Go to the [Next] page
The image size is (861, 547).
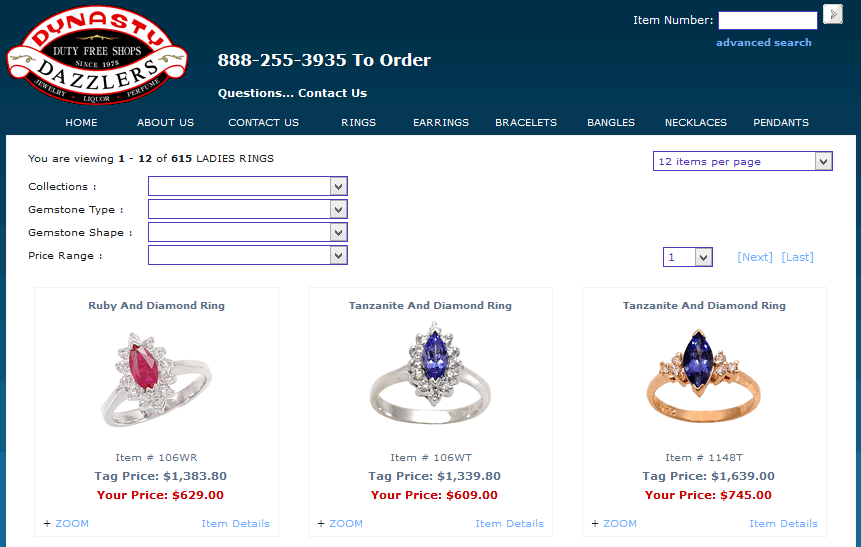pyautogui.click(x=754, y=257)
